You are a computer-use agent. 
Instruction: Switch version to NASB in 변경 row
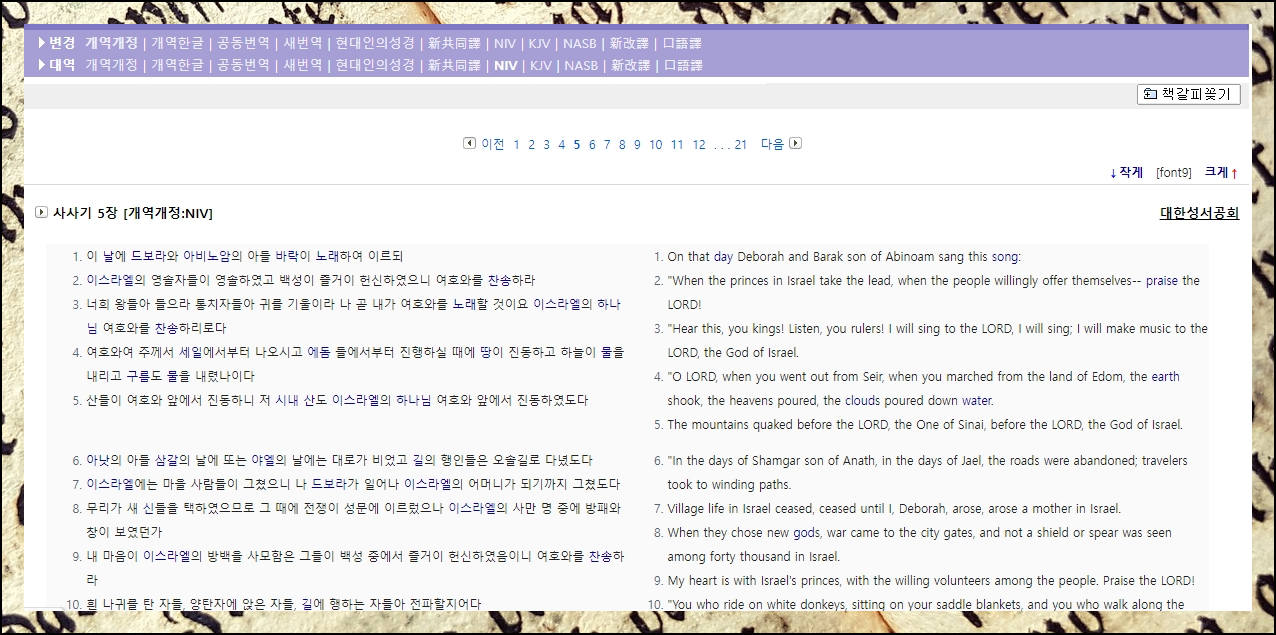(x=580, y=43)
